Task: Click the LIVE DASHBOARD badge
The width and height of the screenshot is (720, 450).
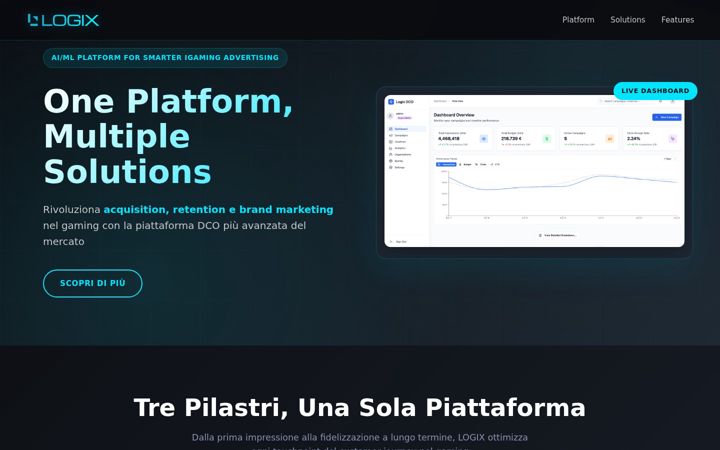Action: tap(655, 91)
